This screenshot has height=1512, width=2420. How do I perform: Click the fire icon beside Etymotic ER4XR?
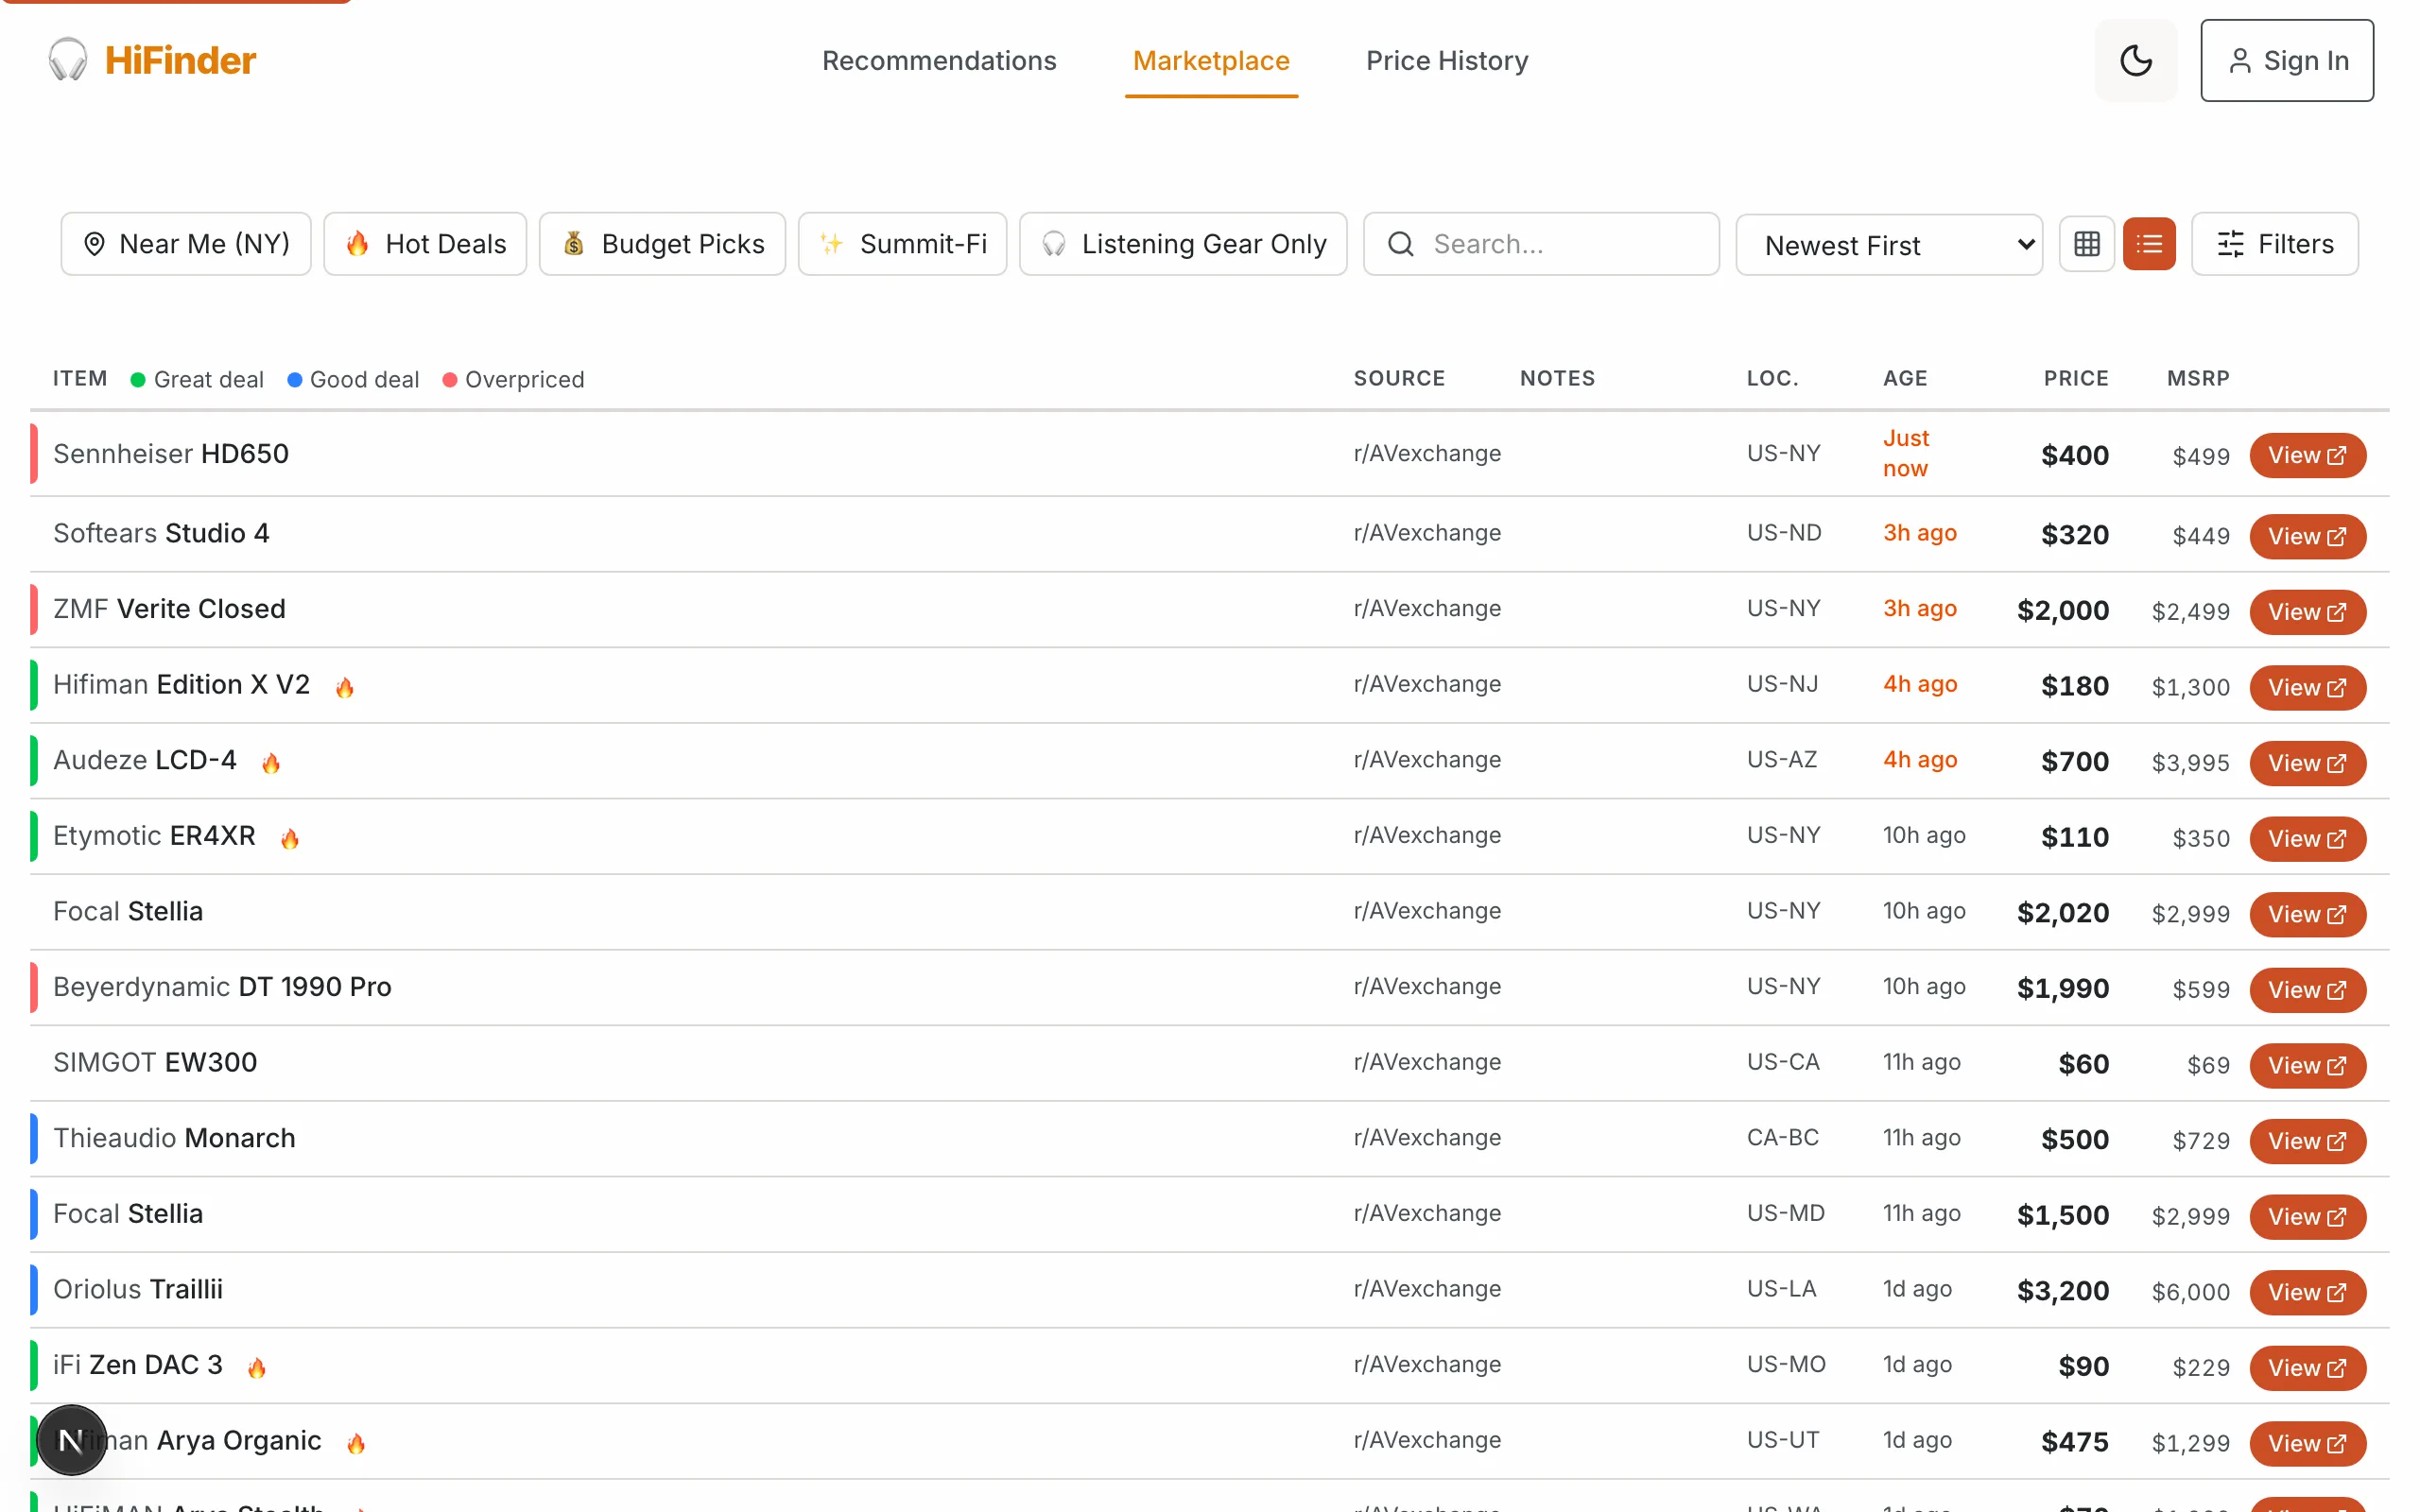click(x=290, y=838)
